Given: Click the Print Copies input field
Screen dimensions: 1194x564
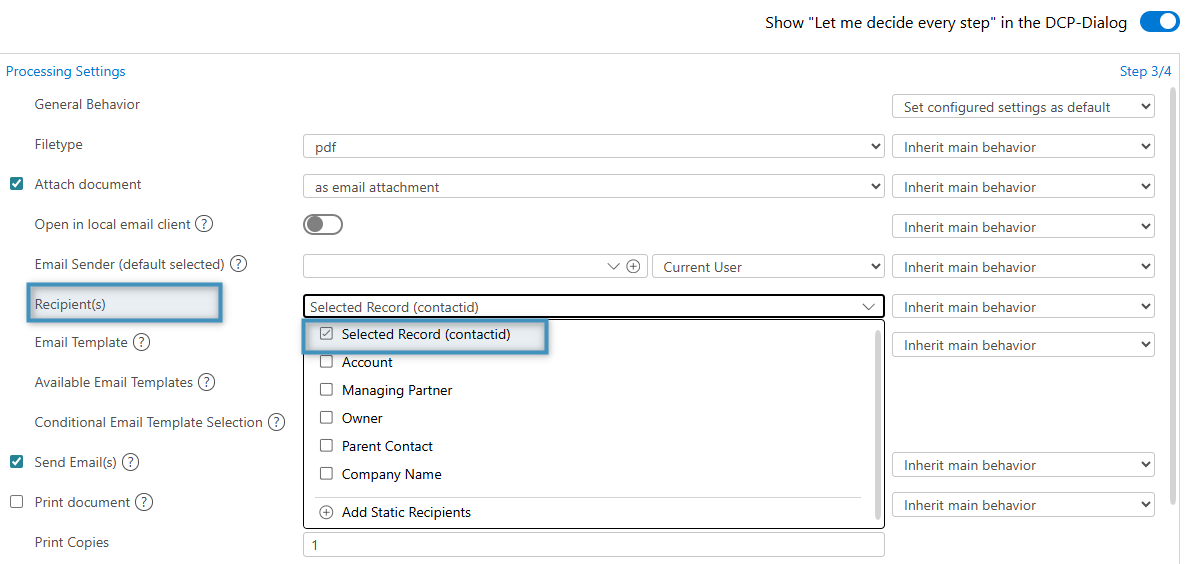Looking at the screenshot, I should (593, 545).
